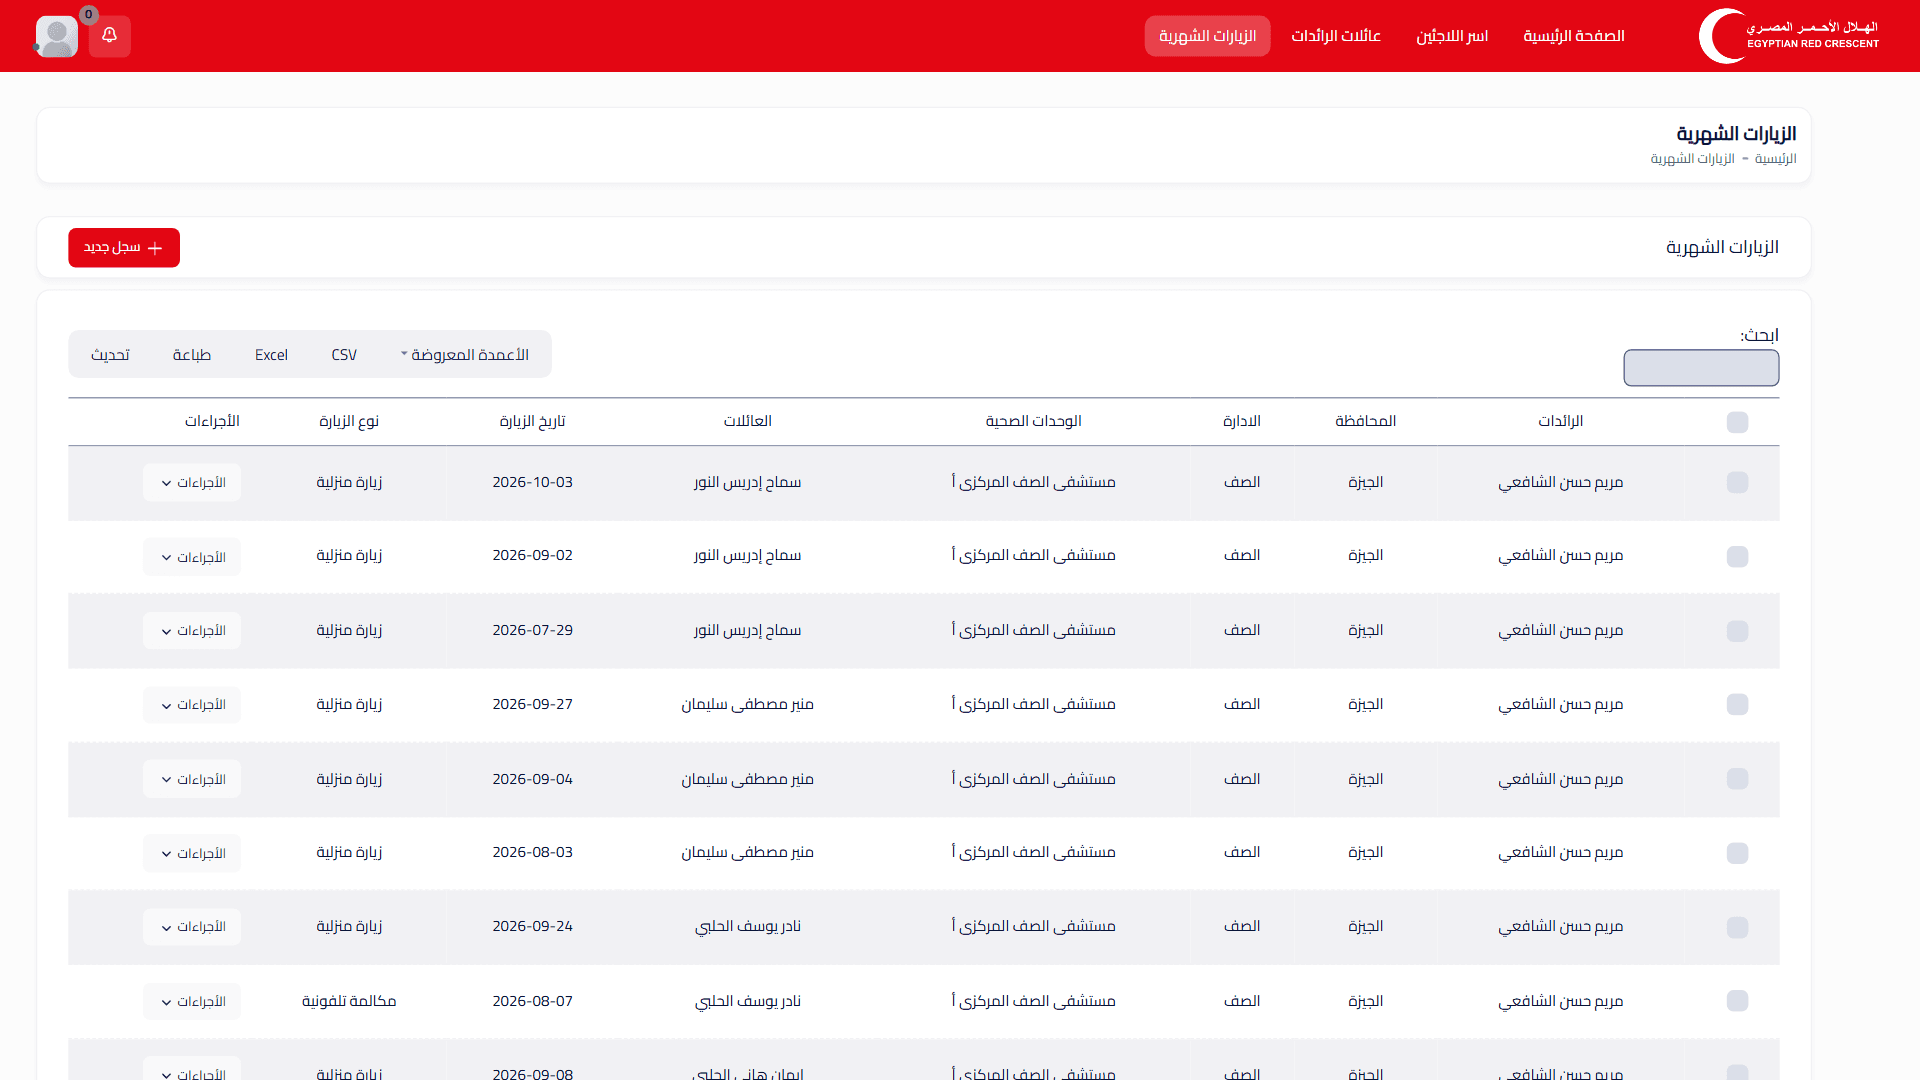
Task: Sort by الرائدات column header
Action: (x=1560, y=421)
